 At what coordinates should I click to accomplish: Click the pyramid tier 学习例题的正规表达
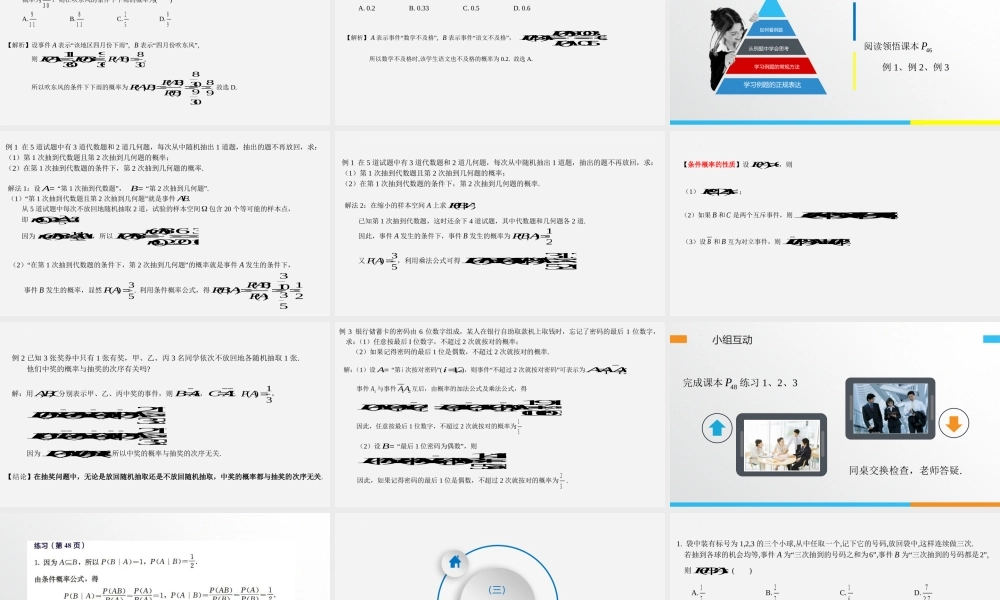[x=772, y=85]
